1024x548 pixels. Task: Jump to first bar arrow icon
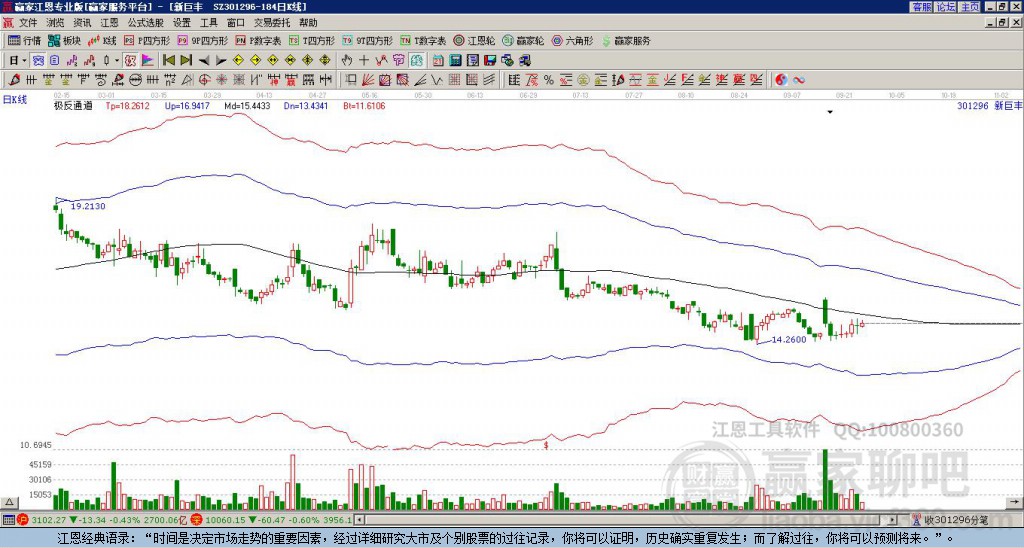168,60
